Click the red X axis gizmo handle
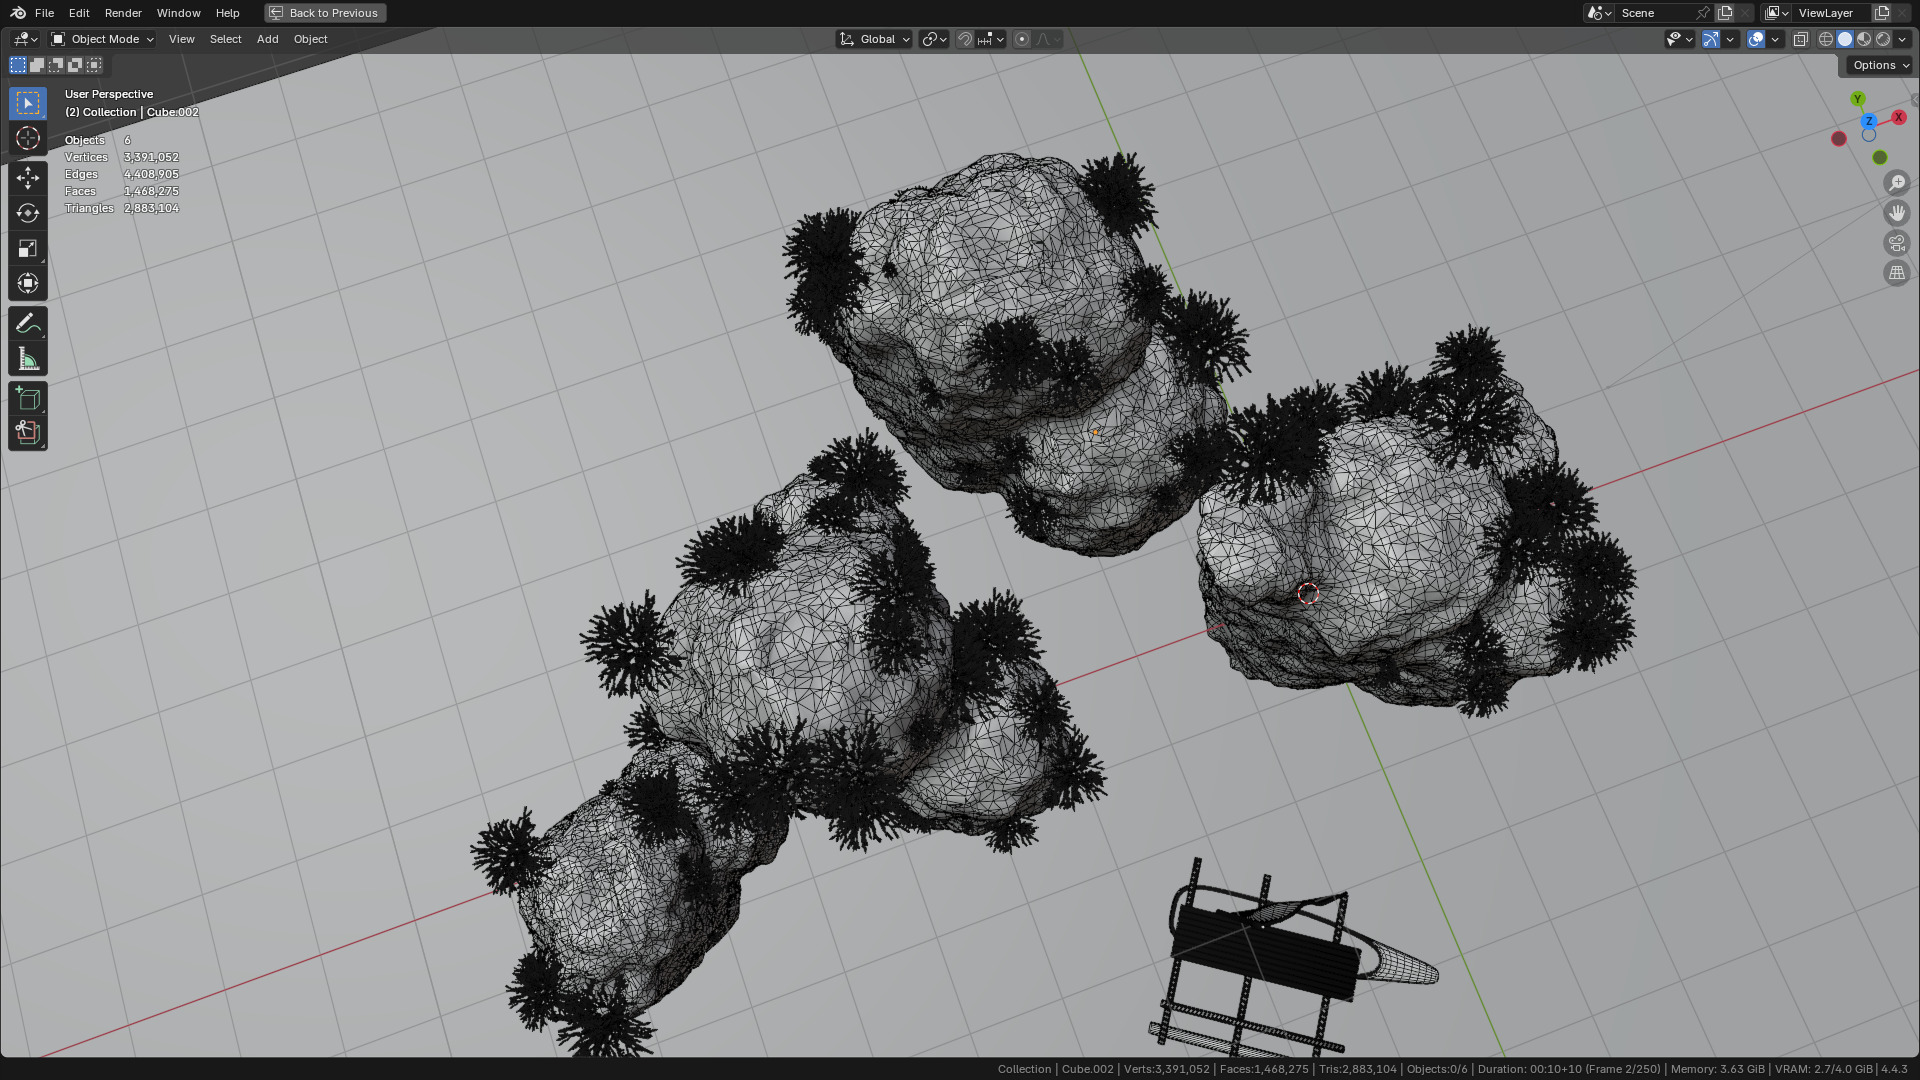This screenshot has width=1920, height=1080. [x=1898, y=117]
